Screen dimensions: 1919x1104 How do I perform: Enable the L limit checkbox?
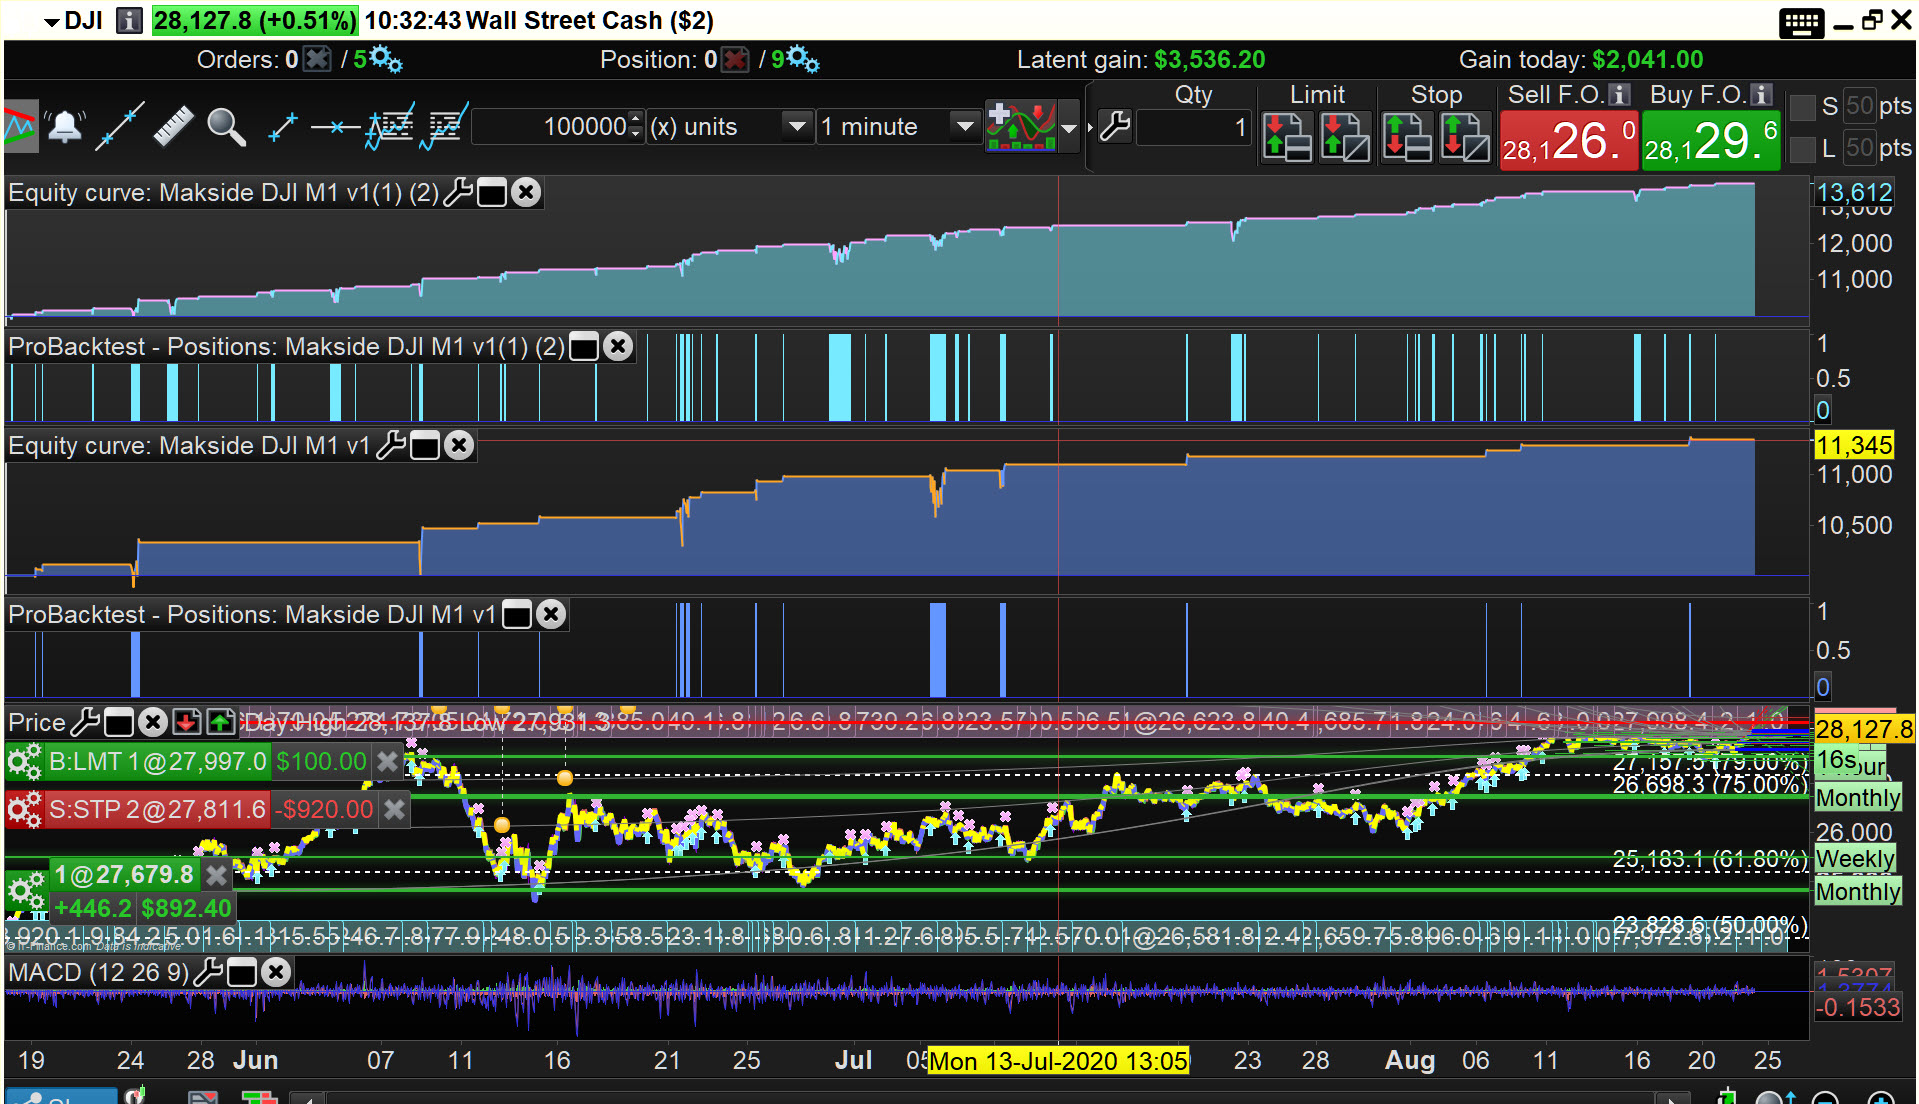1802,149
